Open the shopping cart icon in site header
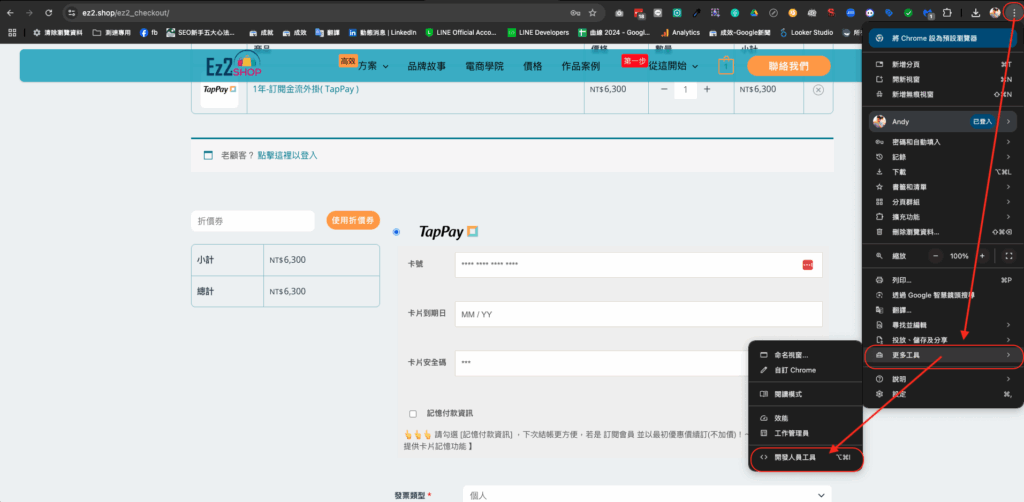 pyautogui.click(x=726, y=66)
